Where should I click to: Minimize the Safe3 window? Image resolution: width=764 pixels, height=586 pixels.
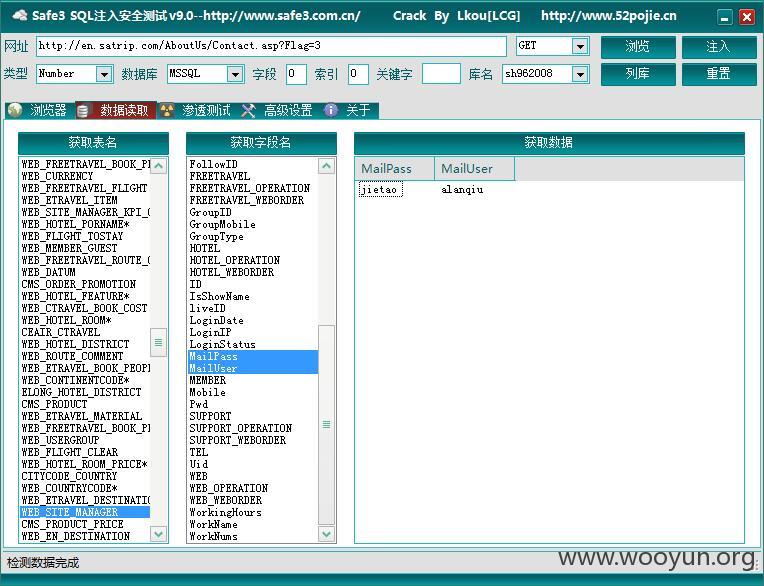coord(725,18)
